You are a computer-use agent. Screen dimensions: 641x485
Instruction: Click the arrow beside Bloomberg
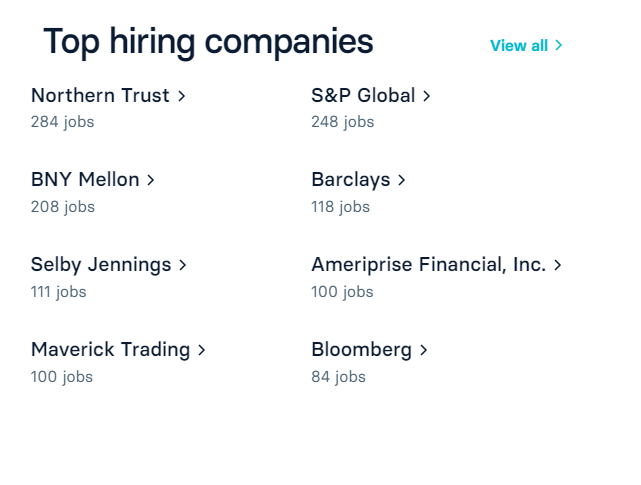424,350
